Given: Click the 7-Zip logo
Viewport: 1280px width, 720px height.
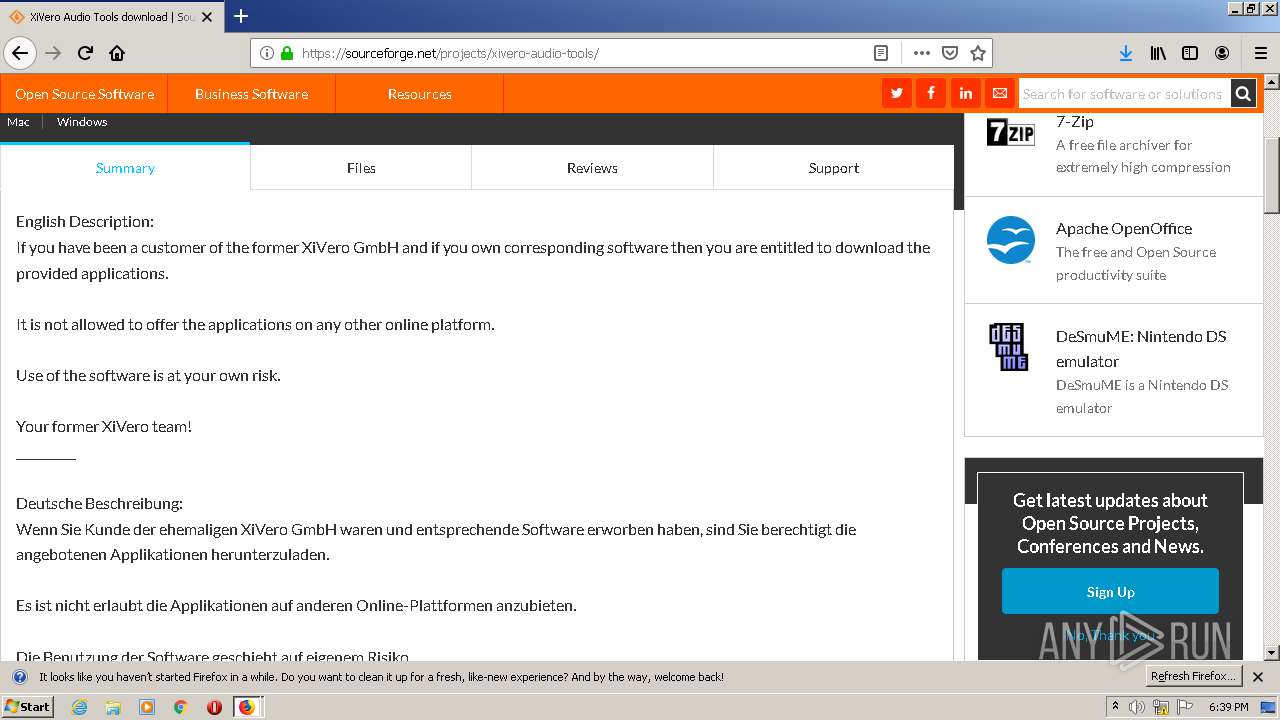Looking at the screenshot, I should pos(1011,132).
